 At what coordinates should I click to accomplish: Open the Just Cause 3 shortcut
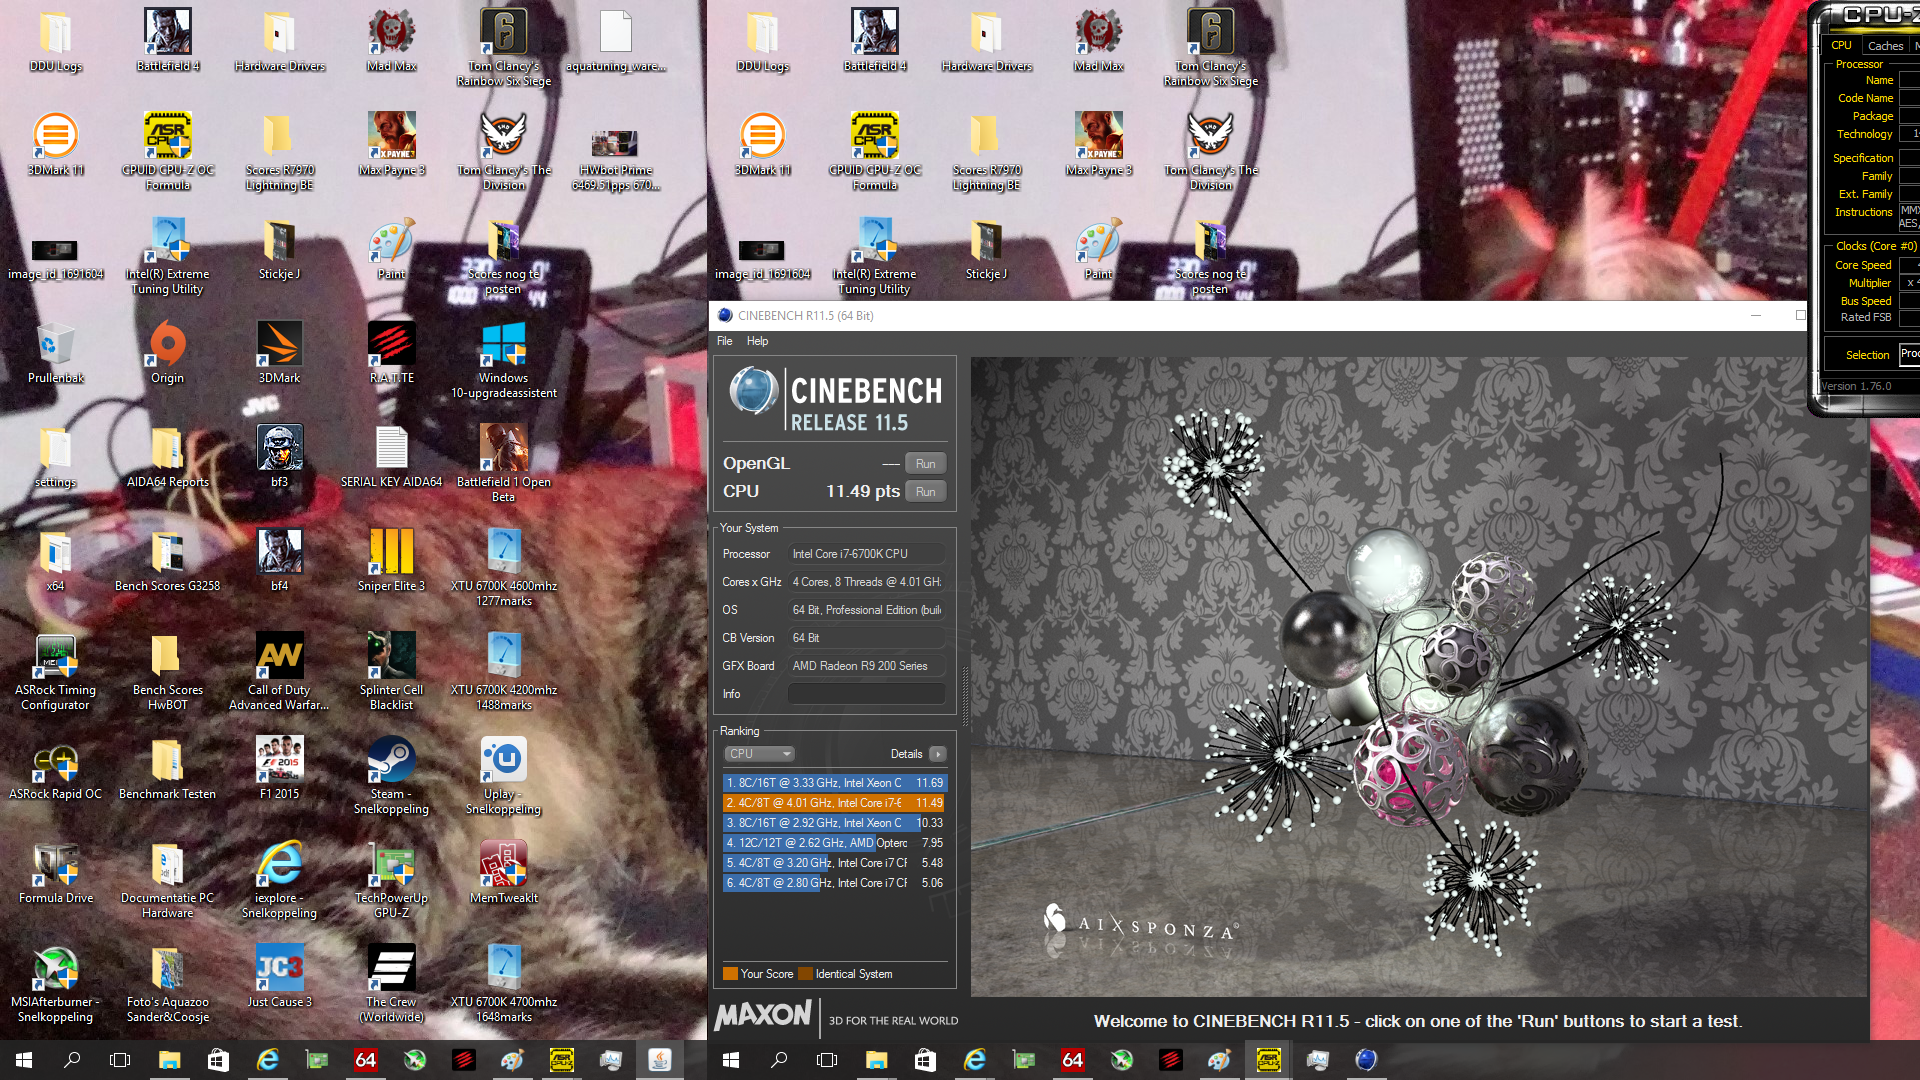(279, 976)
